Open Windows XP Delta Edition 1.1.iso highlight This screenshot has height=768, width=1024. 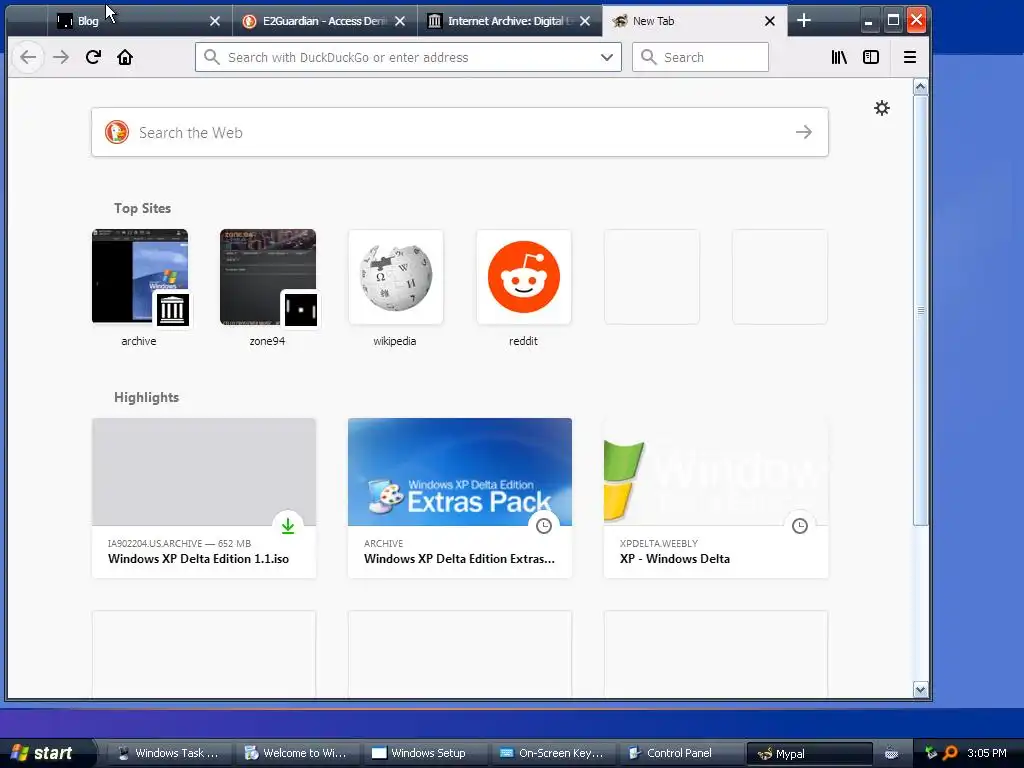pyautogui.click(x=204, y=498)
